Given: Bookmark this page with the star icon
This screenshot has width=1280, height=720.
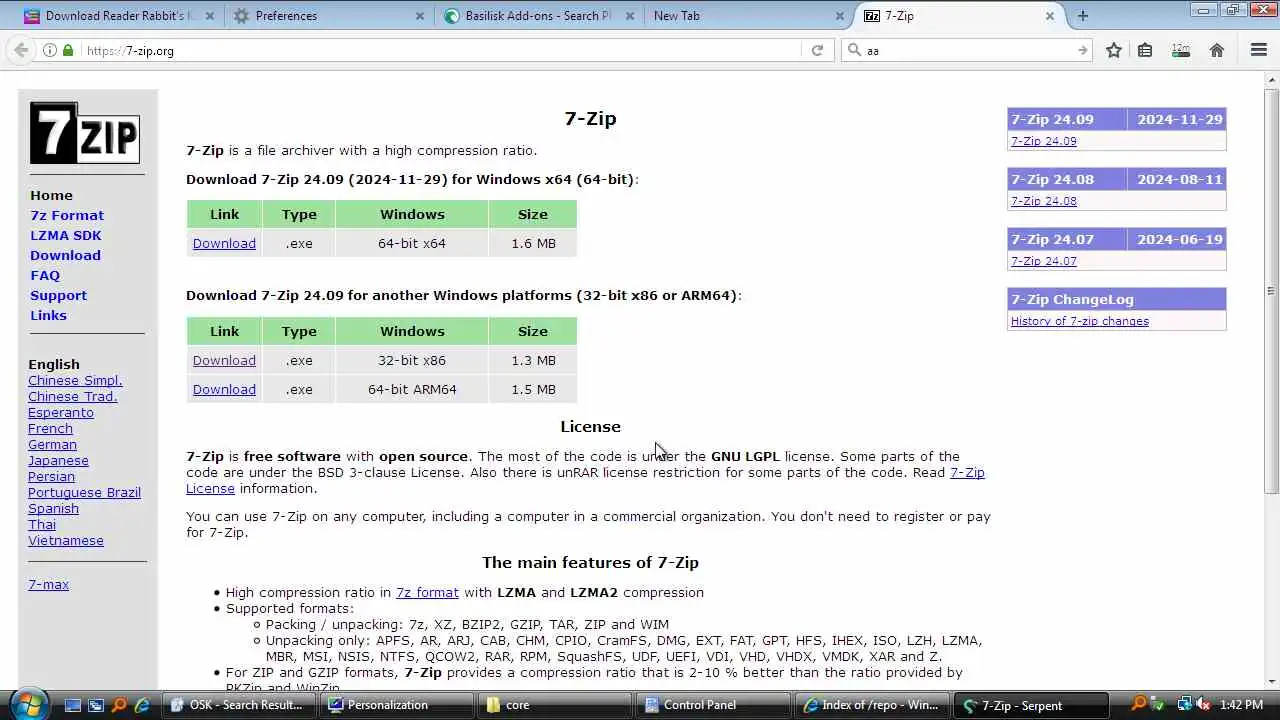Looking at the screenshot, I should 1114,50.
